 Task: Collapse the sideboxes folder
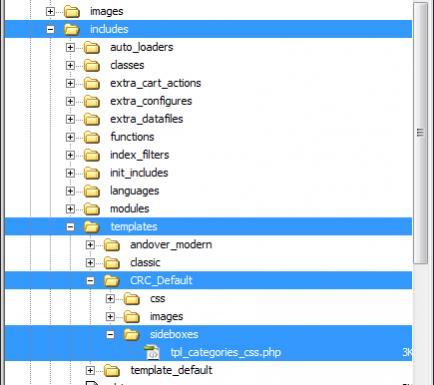110,334
